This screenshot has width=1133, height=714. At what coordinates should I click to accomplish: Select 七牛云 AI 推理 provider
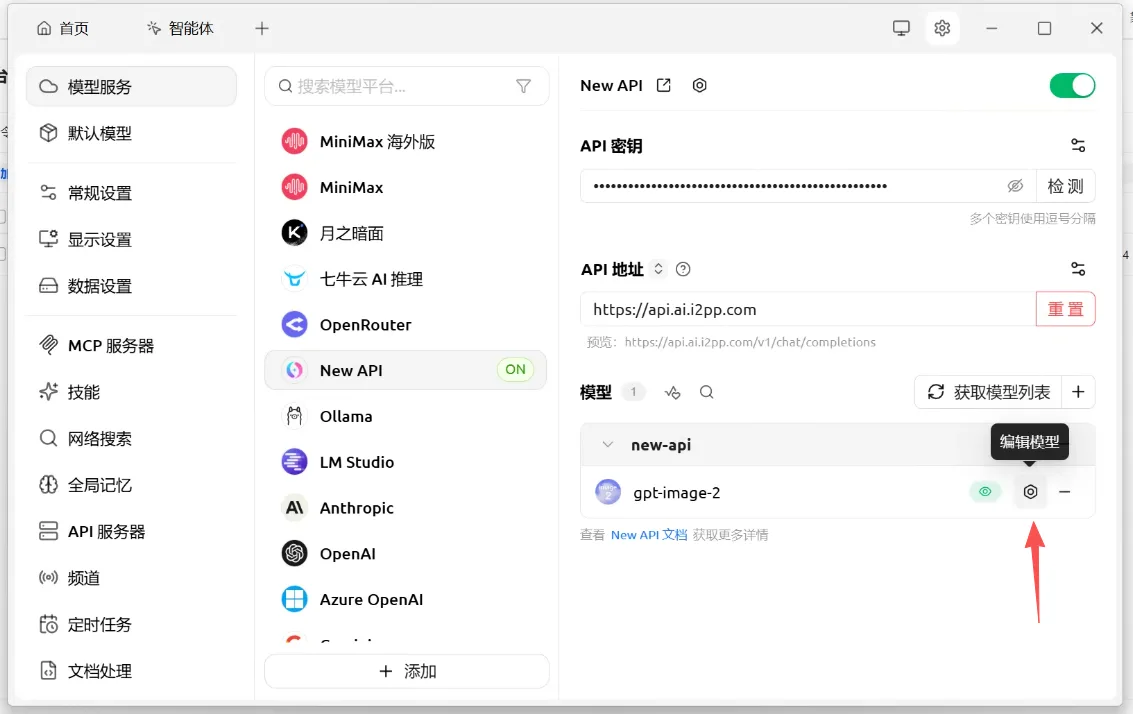click(405, 278)
